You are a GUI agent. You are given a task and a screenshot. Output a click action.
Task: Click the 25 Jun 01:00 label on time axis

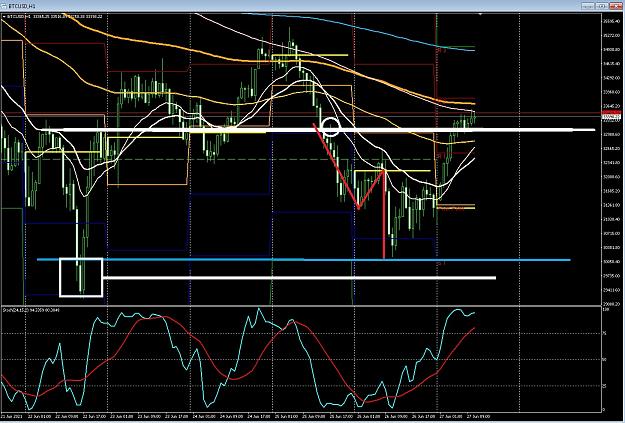[288, 416]
